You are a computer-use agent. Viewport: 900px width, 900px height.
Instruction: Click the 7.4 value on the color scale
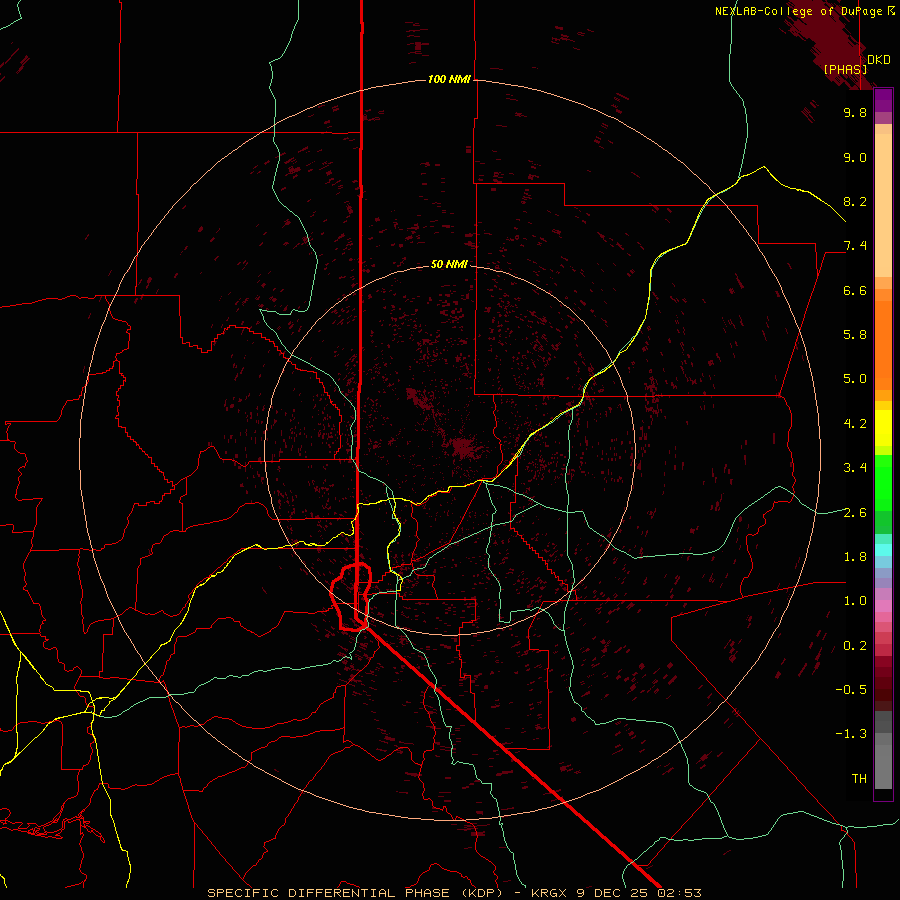point(855,246)
